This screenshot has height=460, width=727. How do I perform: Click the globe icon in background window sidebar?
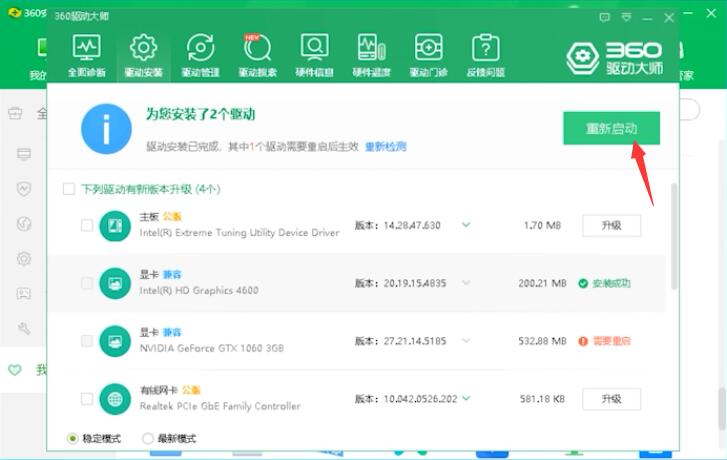[24, 224]
